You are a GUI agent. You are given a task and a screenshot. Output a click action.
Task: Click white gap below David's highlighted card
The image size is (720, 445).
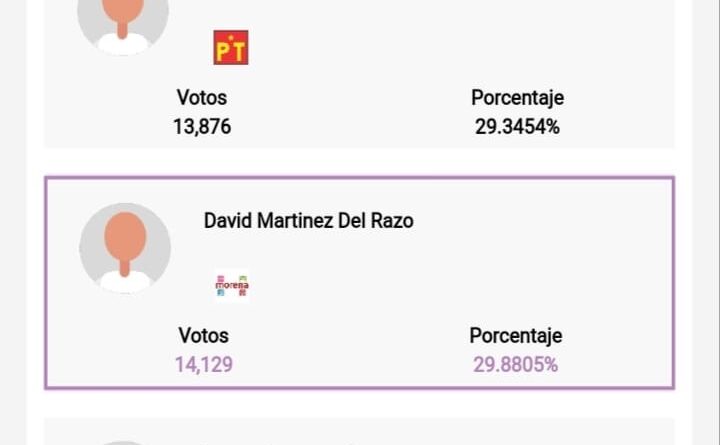pyautogui.click(x=359, y=403)
